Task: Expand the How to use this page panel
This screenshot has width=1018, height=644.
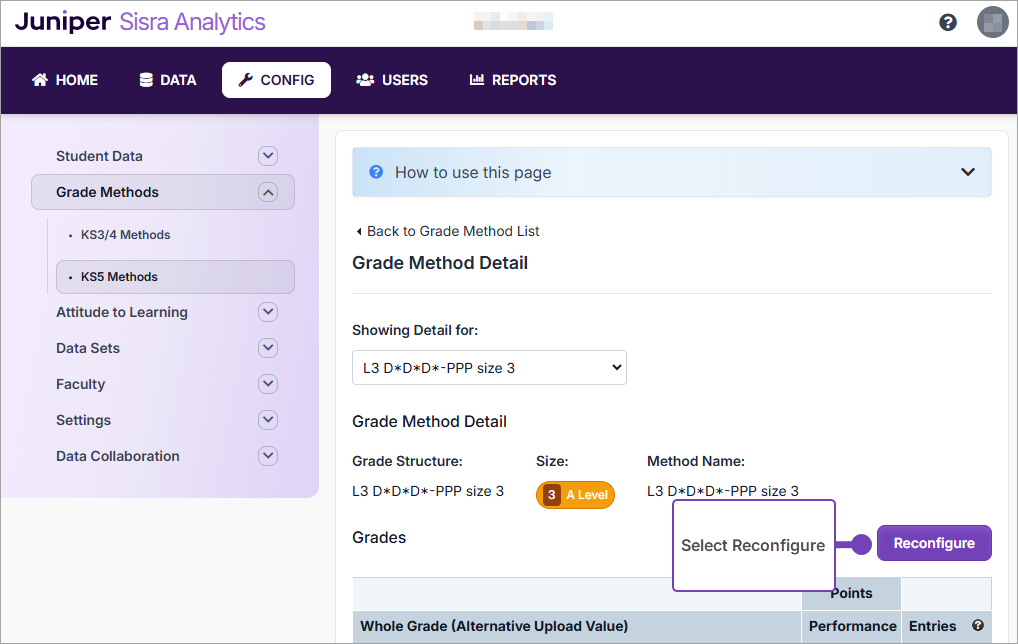Action: (x=967, y=172)
